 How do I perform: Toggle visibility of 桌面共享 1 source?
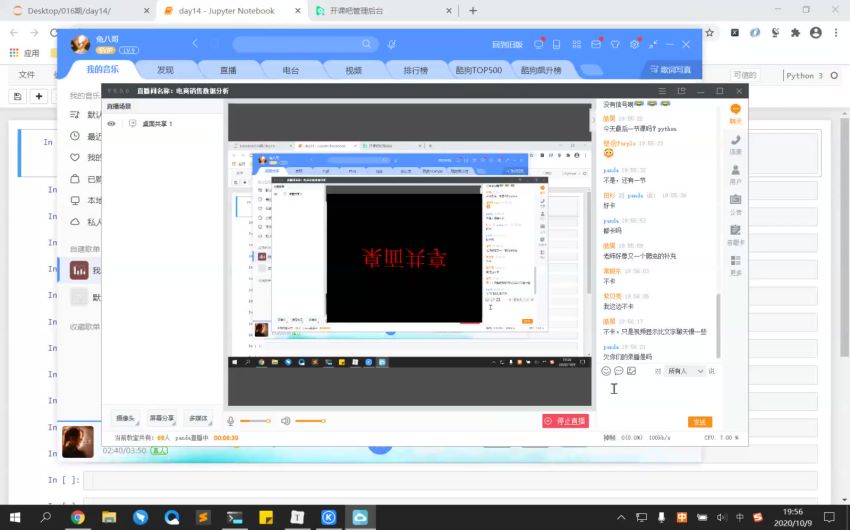[111, 124]
